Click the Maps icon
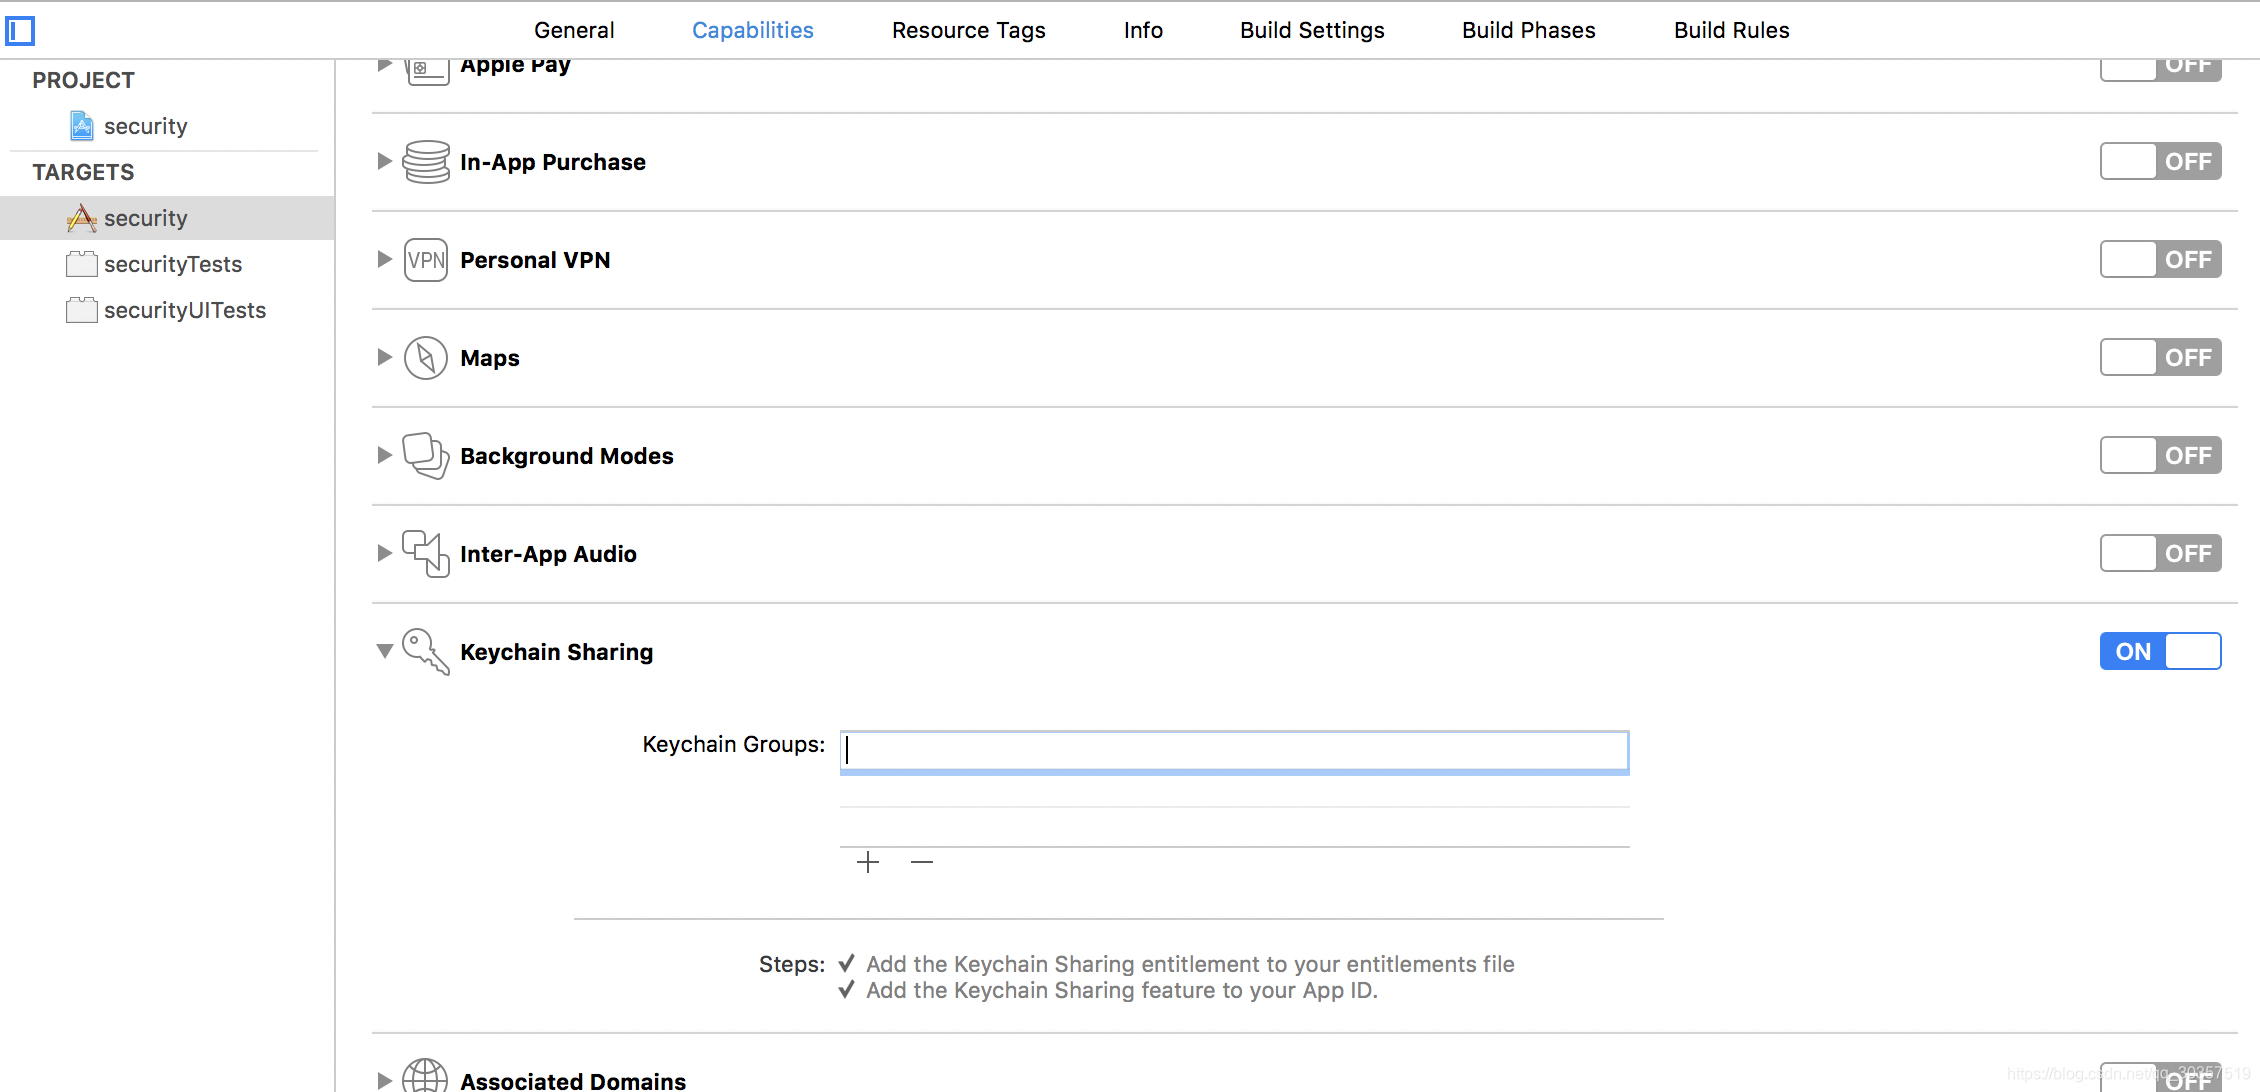The height and width of the screenshot is (1092, 2260). click(425, 359)
